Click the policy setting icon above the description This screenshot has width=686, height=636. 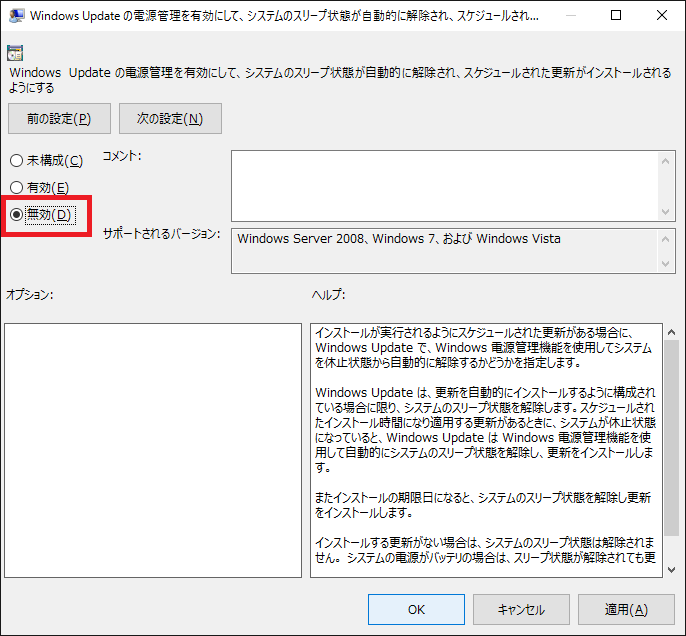coord(15,53)
